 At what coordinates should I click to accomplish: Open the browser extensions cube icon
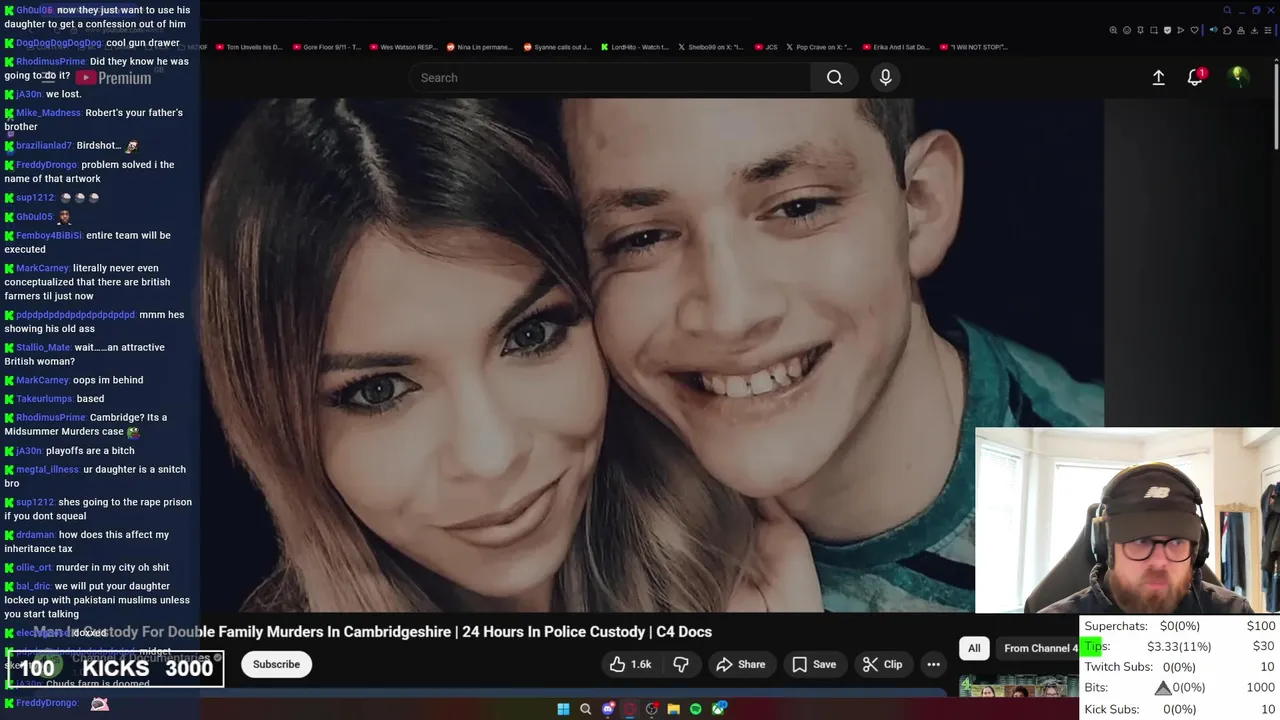click(1227, 30)
